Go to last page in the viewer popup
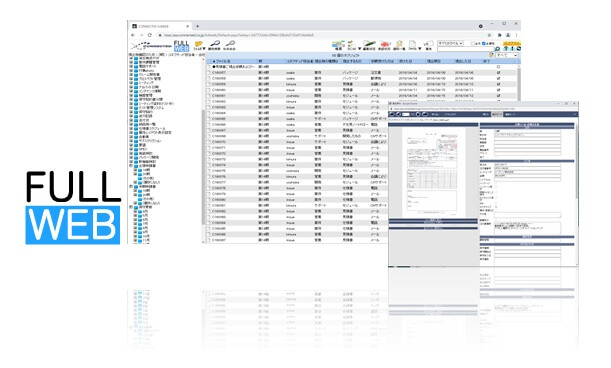The width and height of the screenshot is (611, 368). pyautogui.click(x=425, y=114)
